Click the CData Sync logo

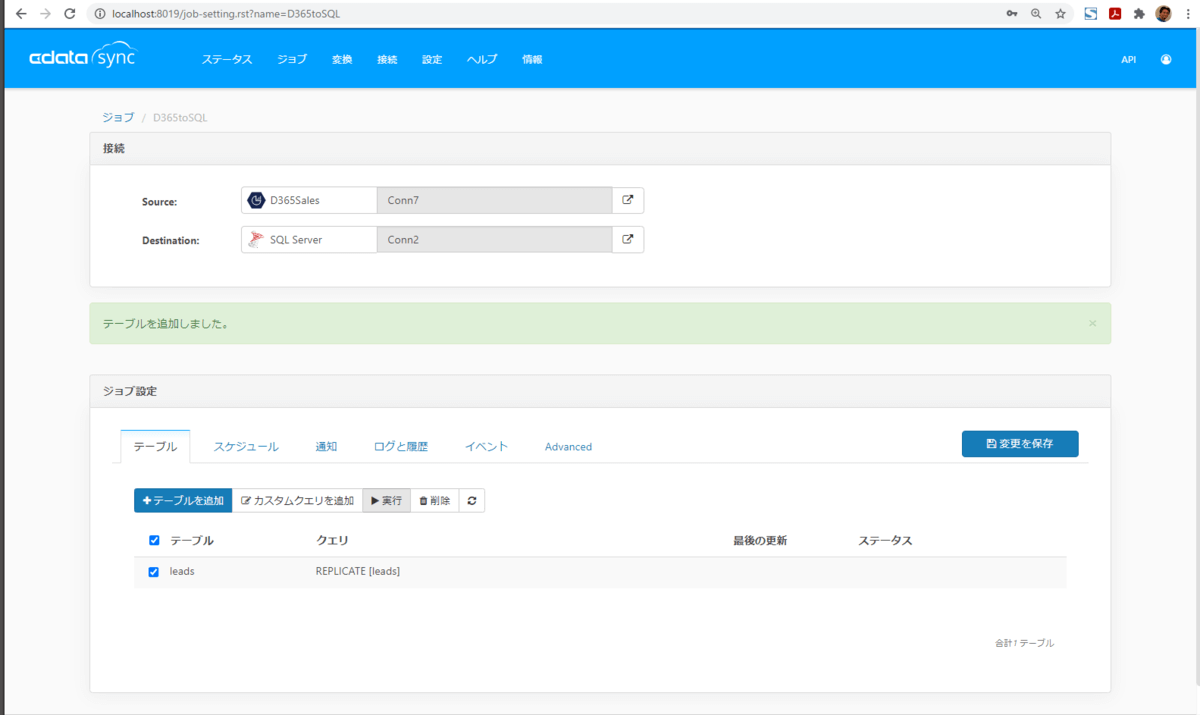point(82,57)
